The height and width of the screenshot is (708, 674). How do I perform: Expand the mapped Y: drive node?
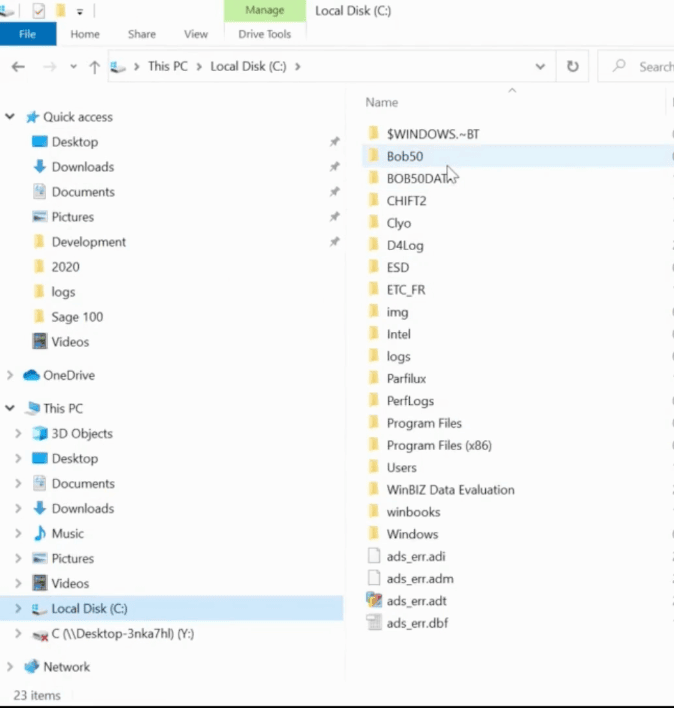pos(18,633)
